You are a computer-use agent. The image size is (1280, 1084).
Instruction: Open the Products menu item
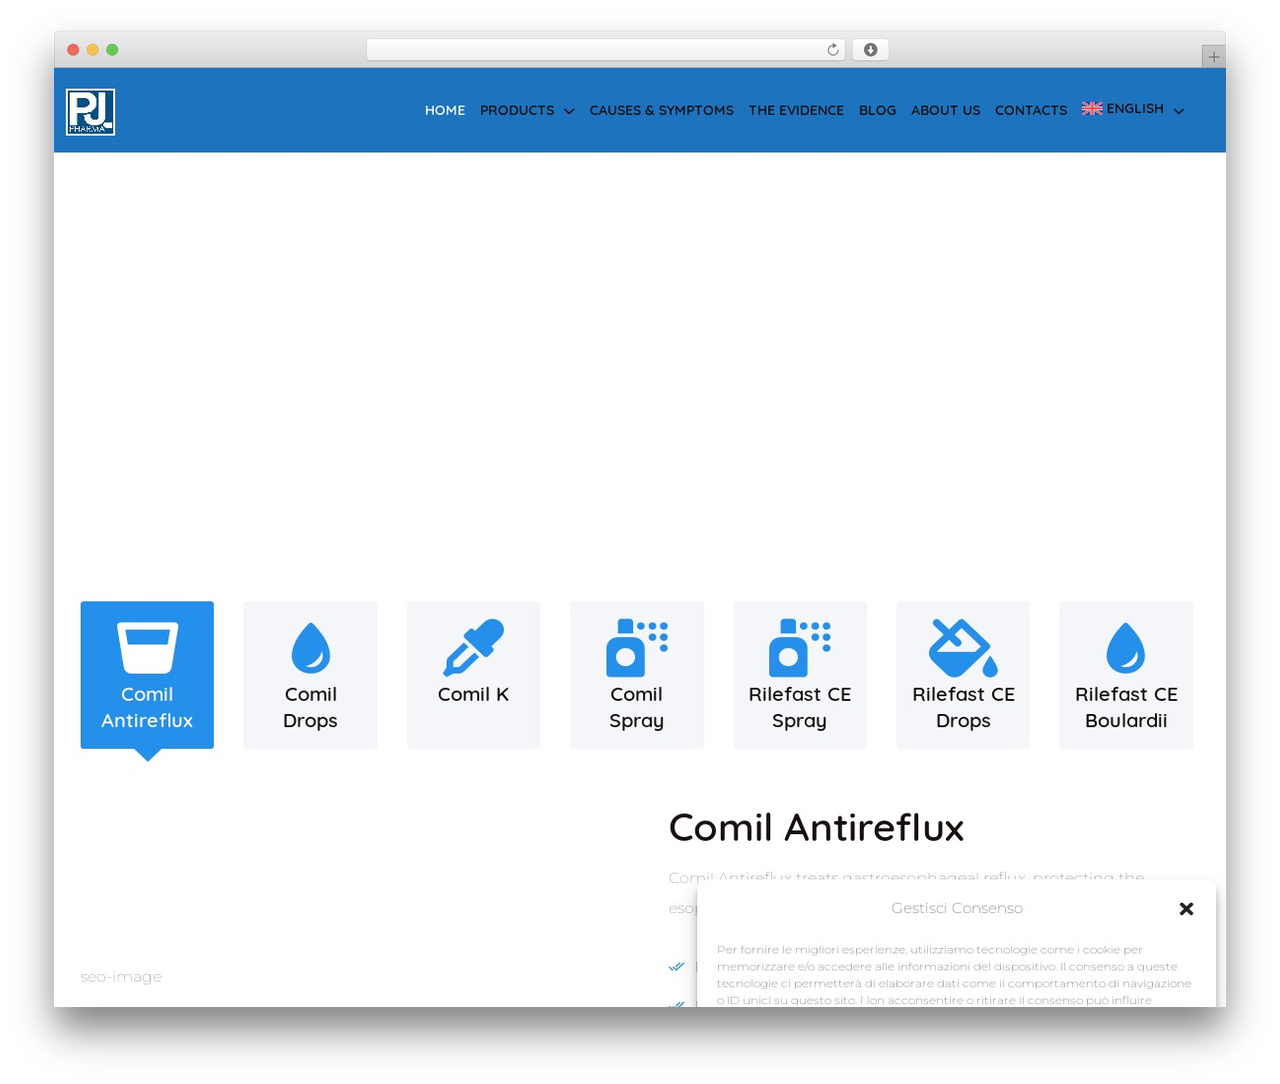click(517, 110)
